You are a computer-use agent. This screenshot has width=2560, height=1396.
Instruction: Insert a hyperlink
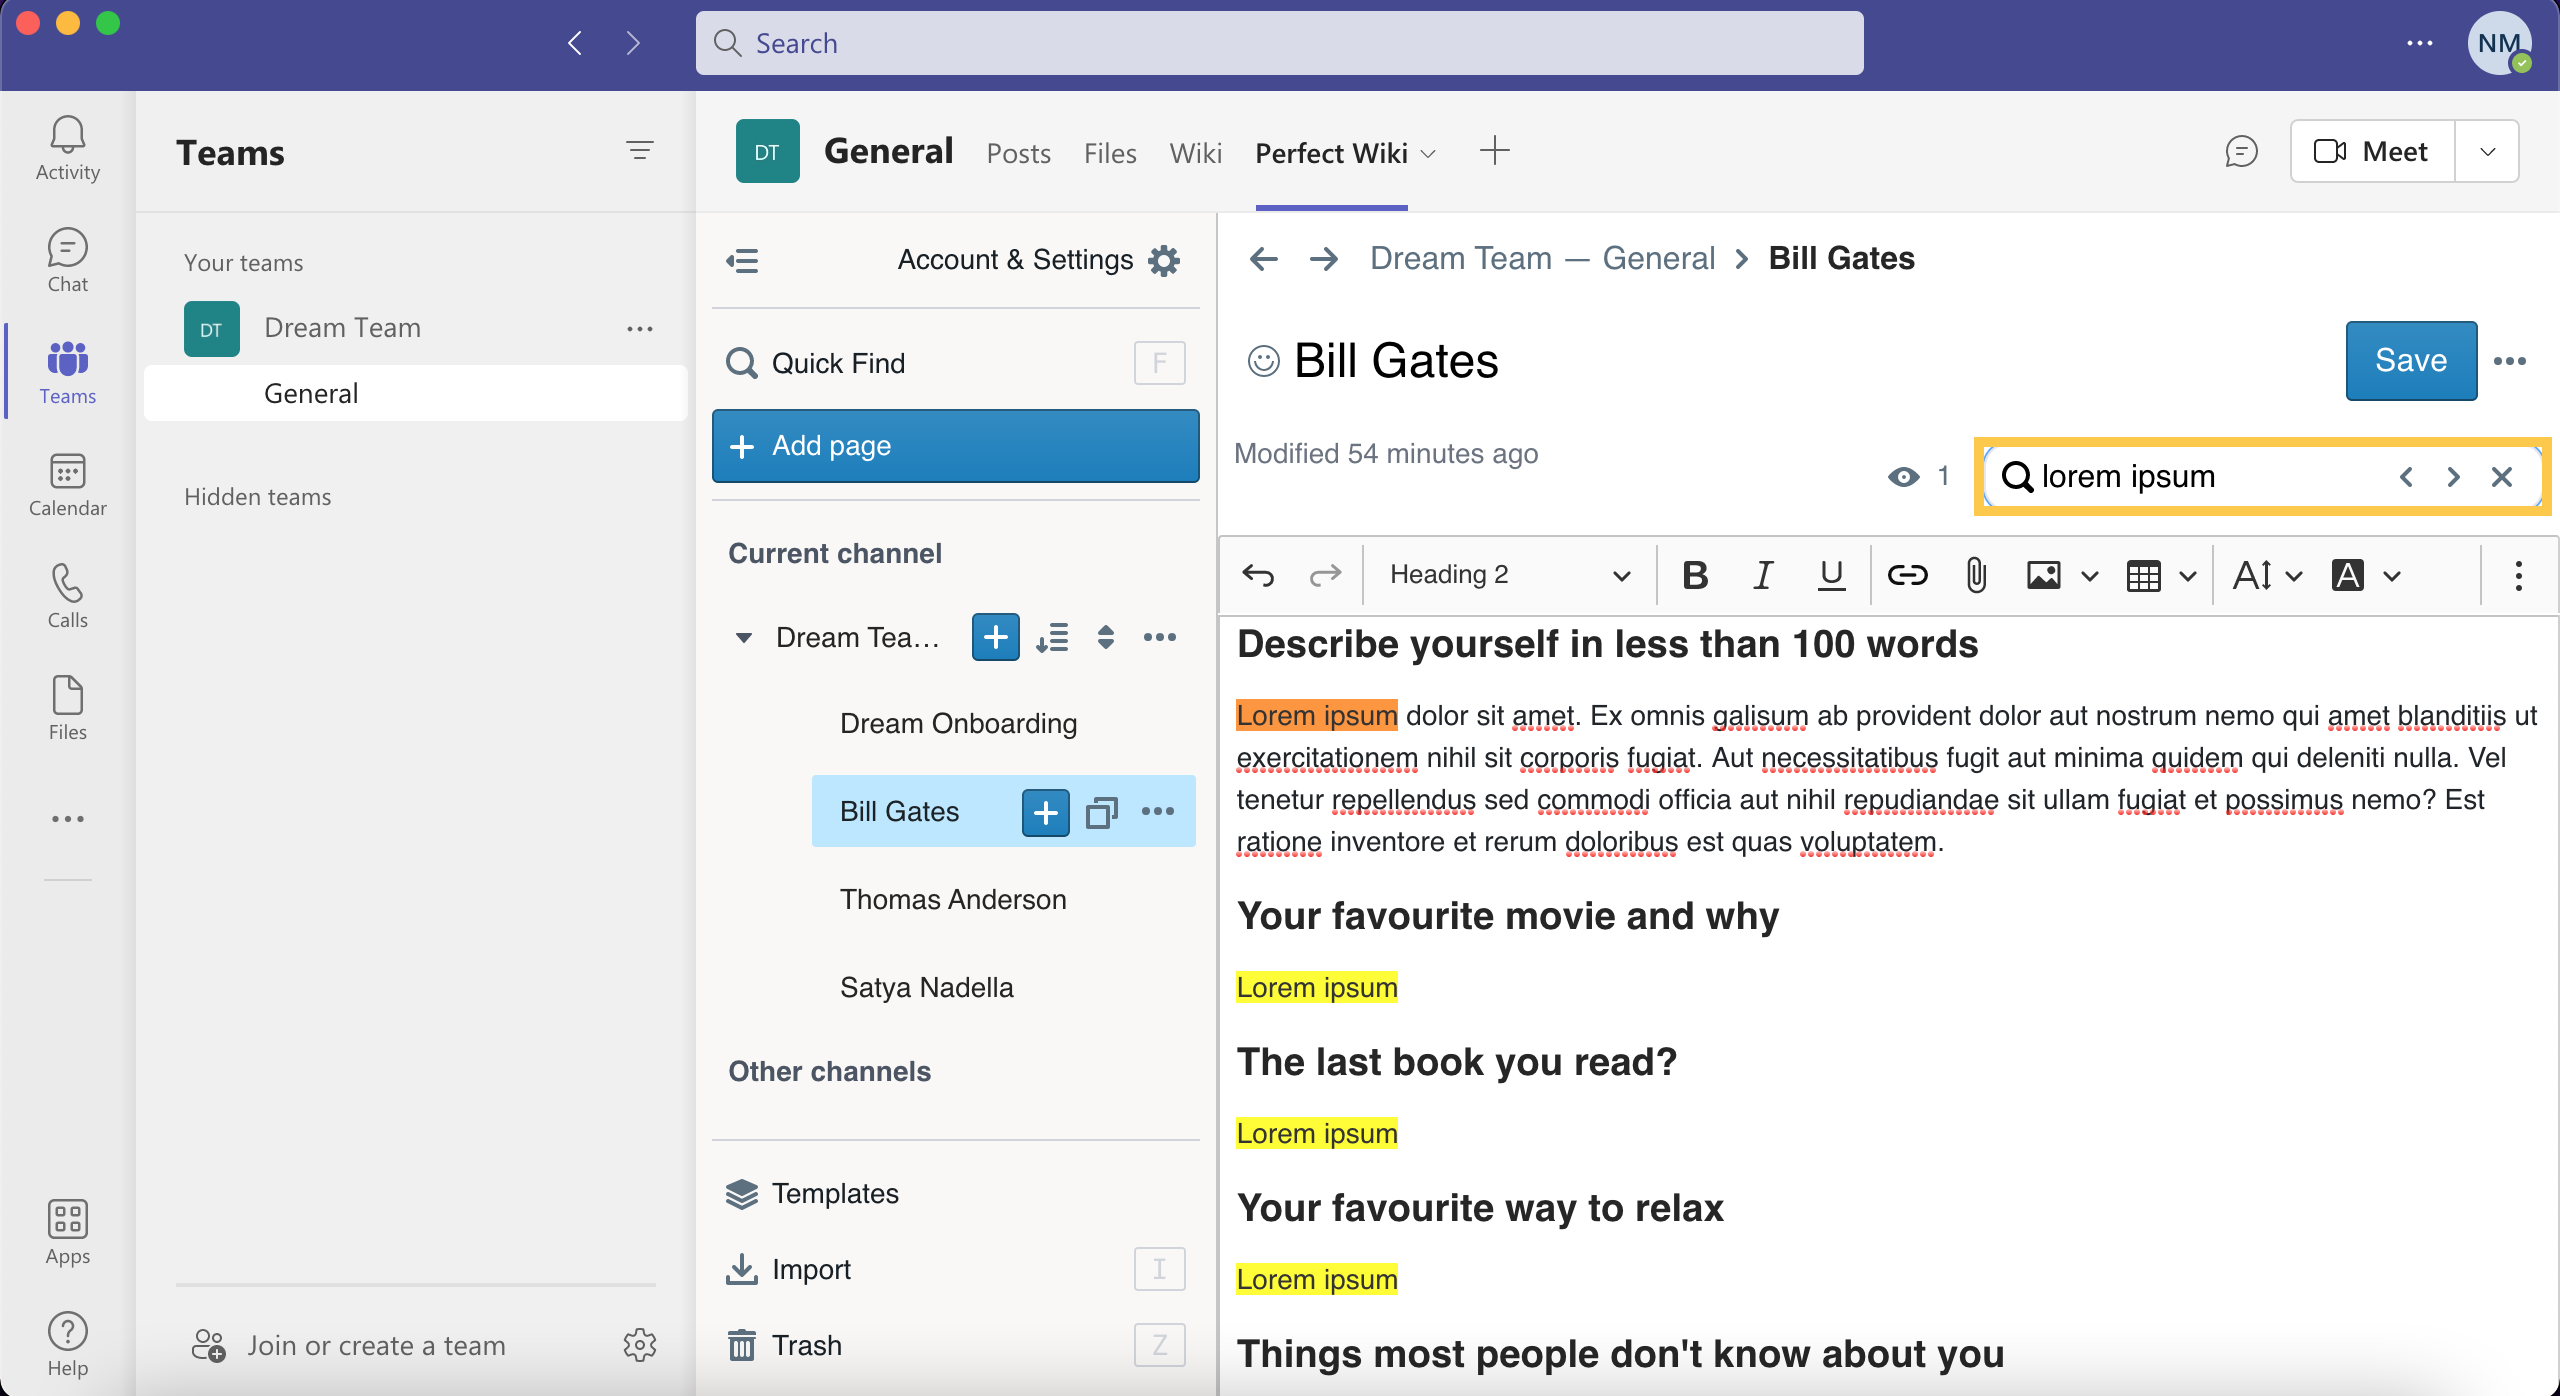click(x=1906, y=574)
